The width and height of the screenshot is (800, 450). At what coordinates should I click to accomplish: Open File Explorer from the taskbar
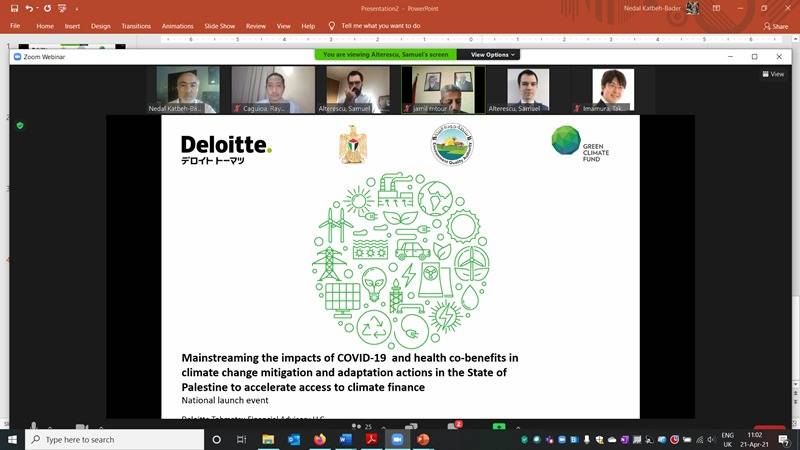[x=268, y=439]
